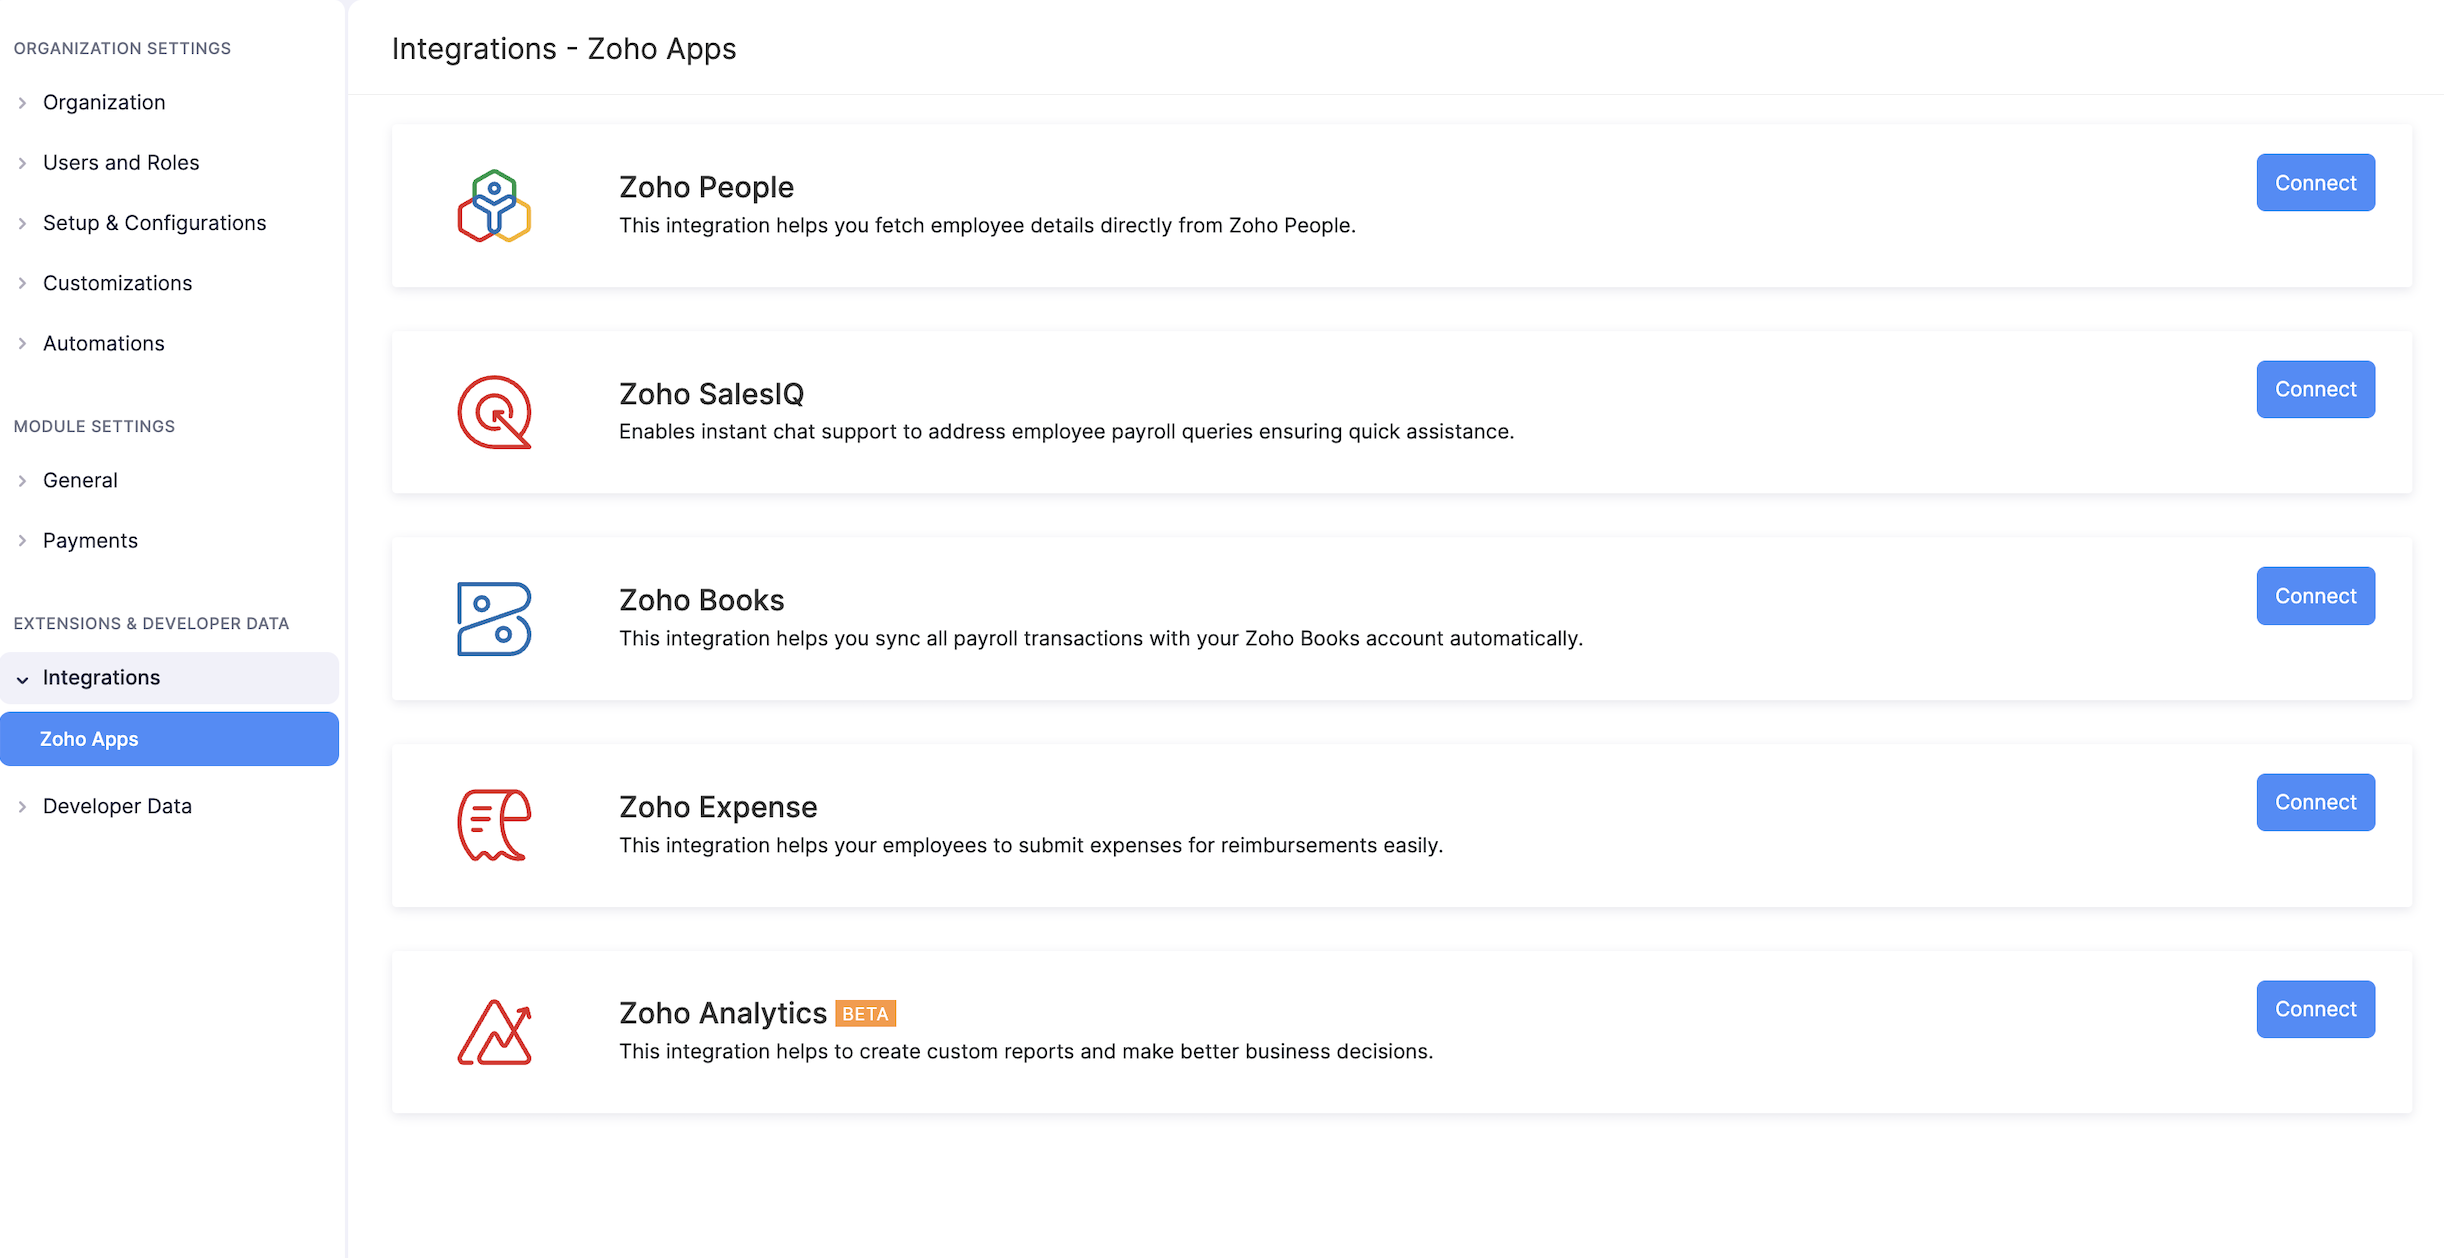Screen dimensions: 2444x1258
Task: Expand the Setup & Configurations section
Action: coord(154,222)
